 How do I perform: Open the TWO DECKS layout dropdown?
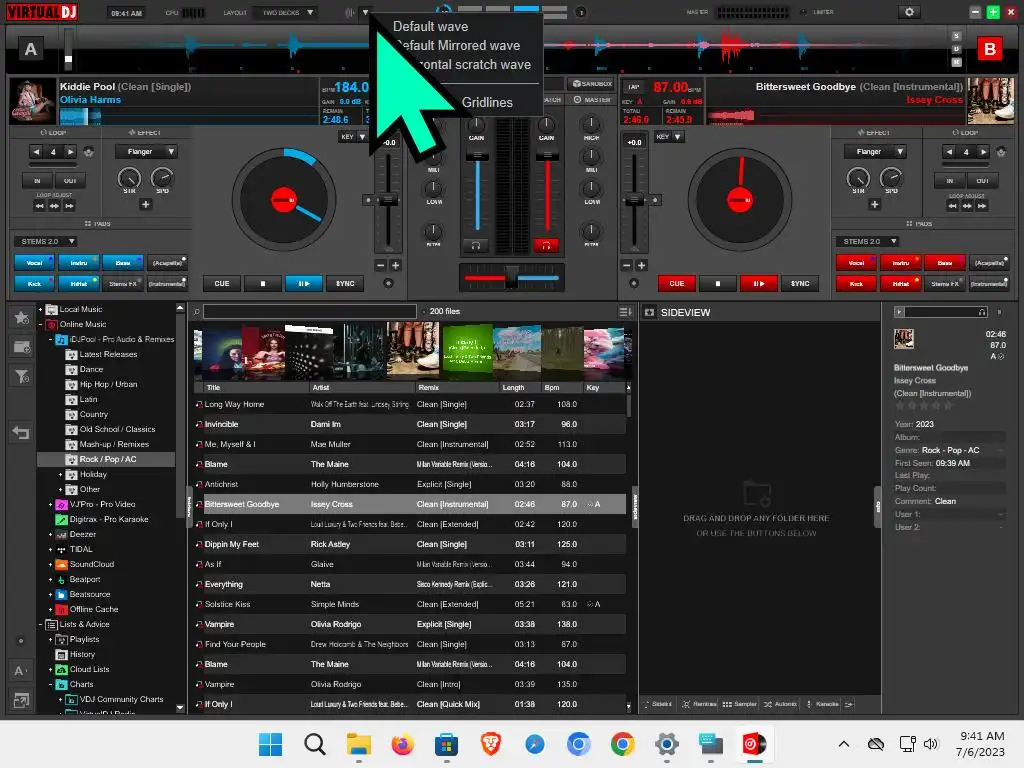click(x=287, y=12)
